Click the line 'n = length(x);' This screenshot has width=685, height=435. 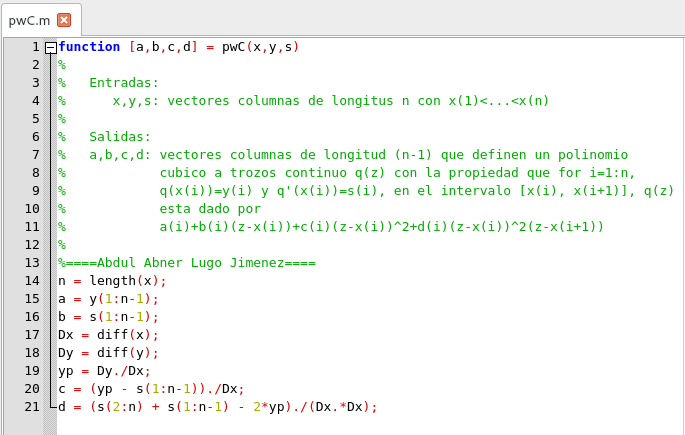pyautogui.click(x=112, y=281)
